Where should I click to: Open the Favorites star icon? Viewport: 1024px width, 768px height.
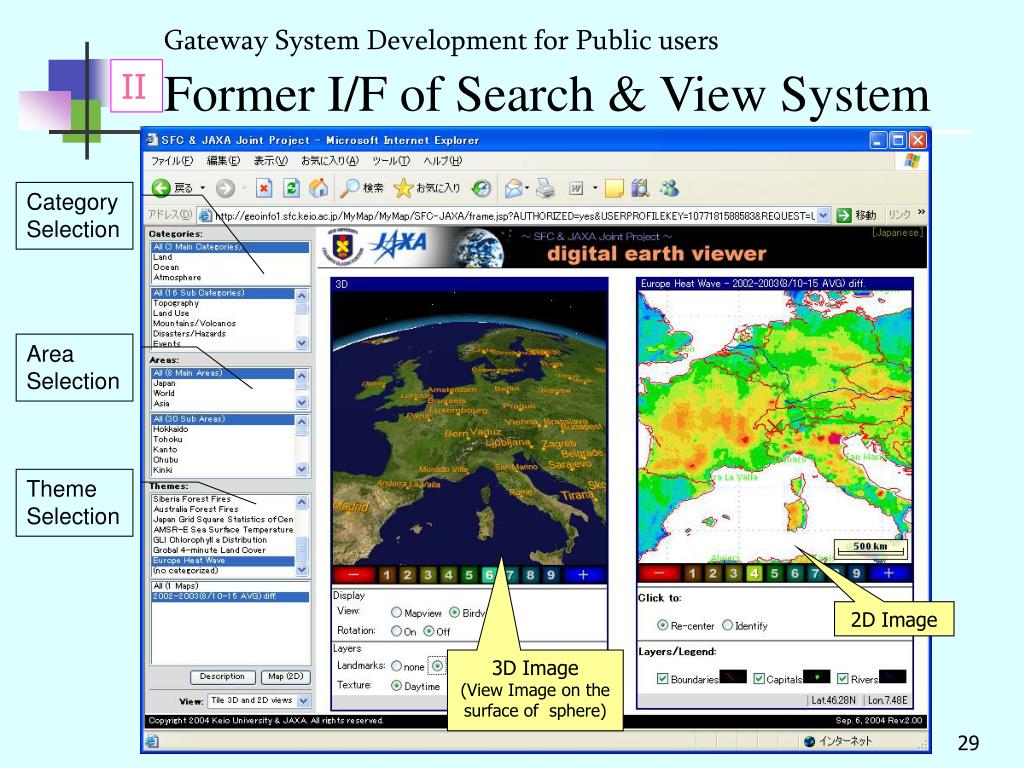[403, 188]
